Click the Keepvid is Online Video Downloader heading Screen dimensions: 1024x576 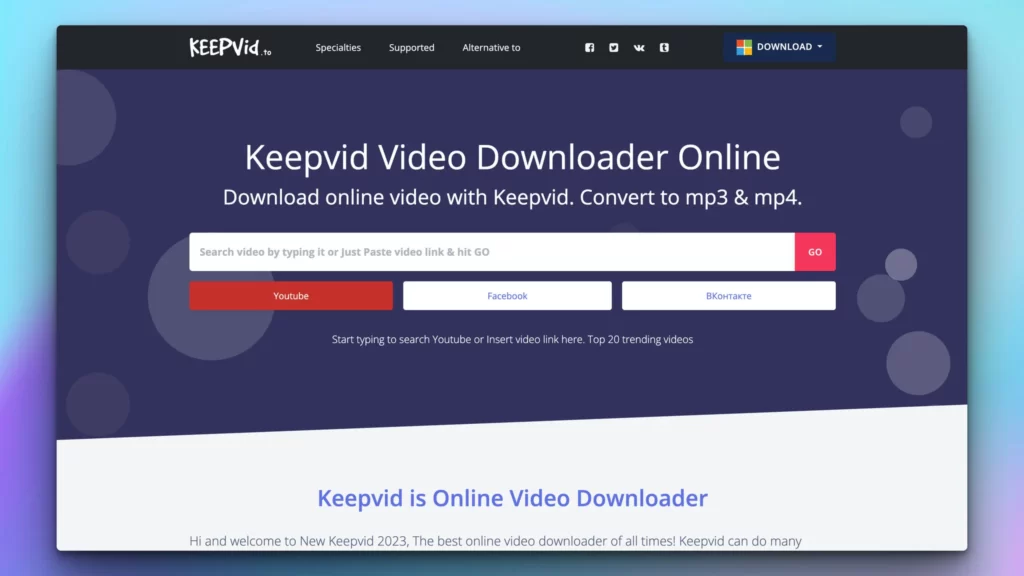point(513,498)
